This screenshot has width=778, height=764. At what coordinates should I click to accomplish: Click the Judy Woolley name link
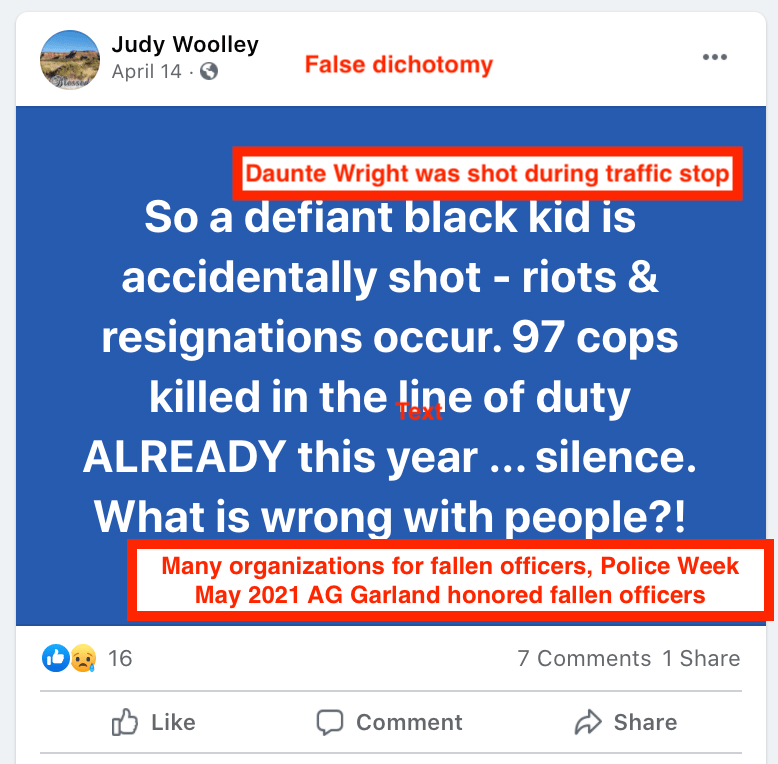pyautogui.click(x=185, y=45)
